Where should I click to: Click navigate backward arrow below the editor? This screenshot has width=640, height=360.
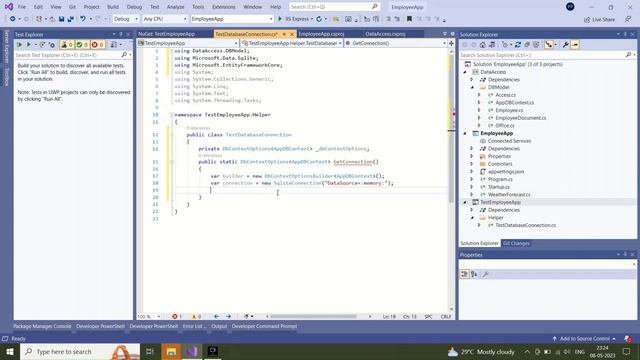(x=217, y=316)
